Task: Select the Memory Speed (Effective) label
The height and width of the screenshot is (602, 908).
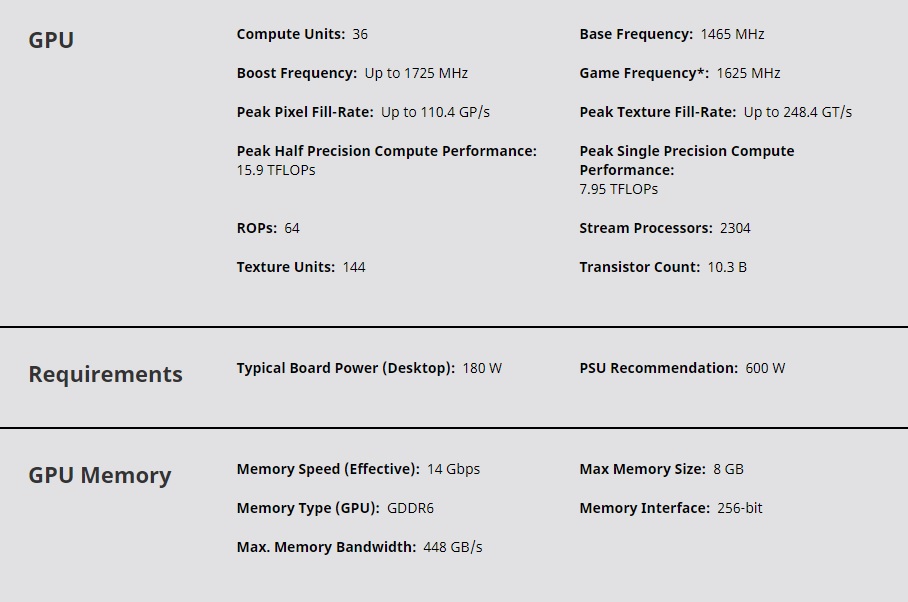Action: (x=327, y=469)
